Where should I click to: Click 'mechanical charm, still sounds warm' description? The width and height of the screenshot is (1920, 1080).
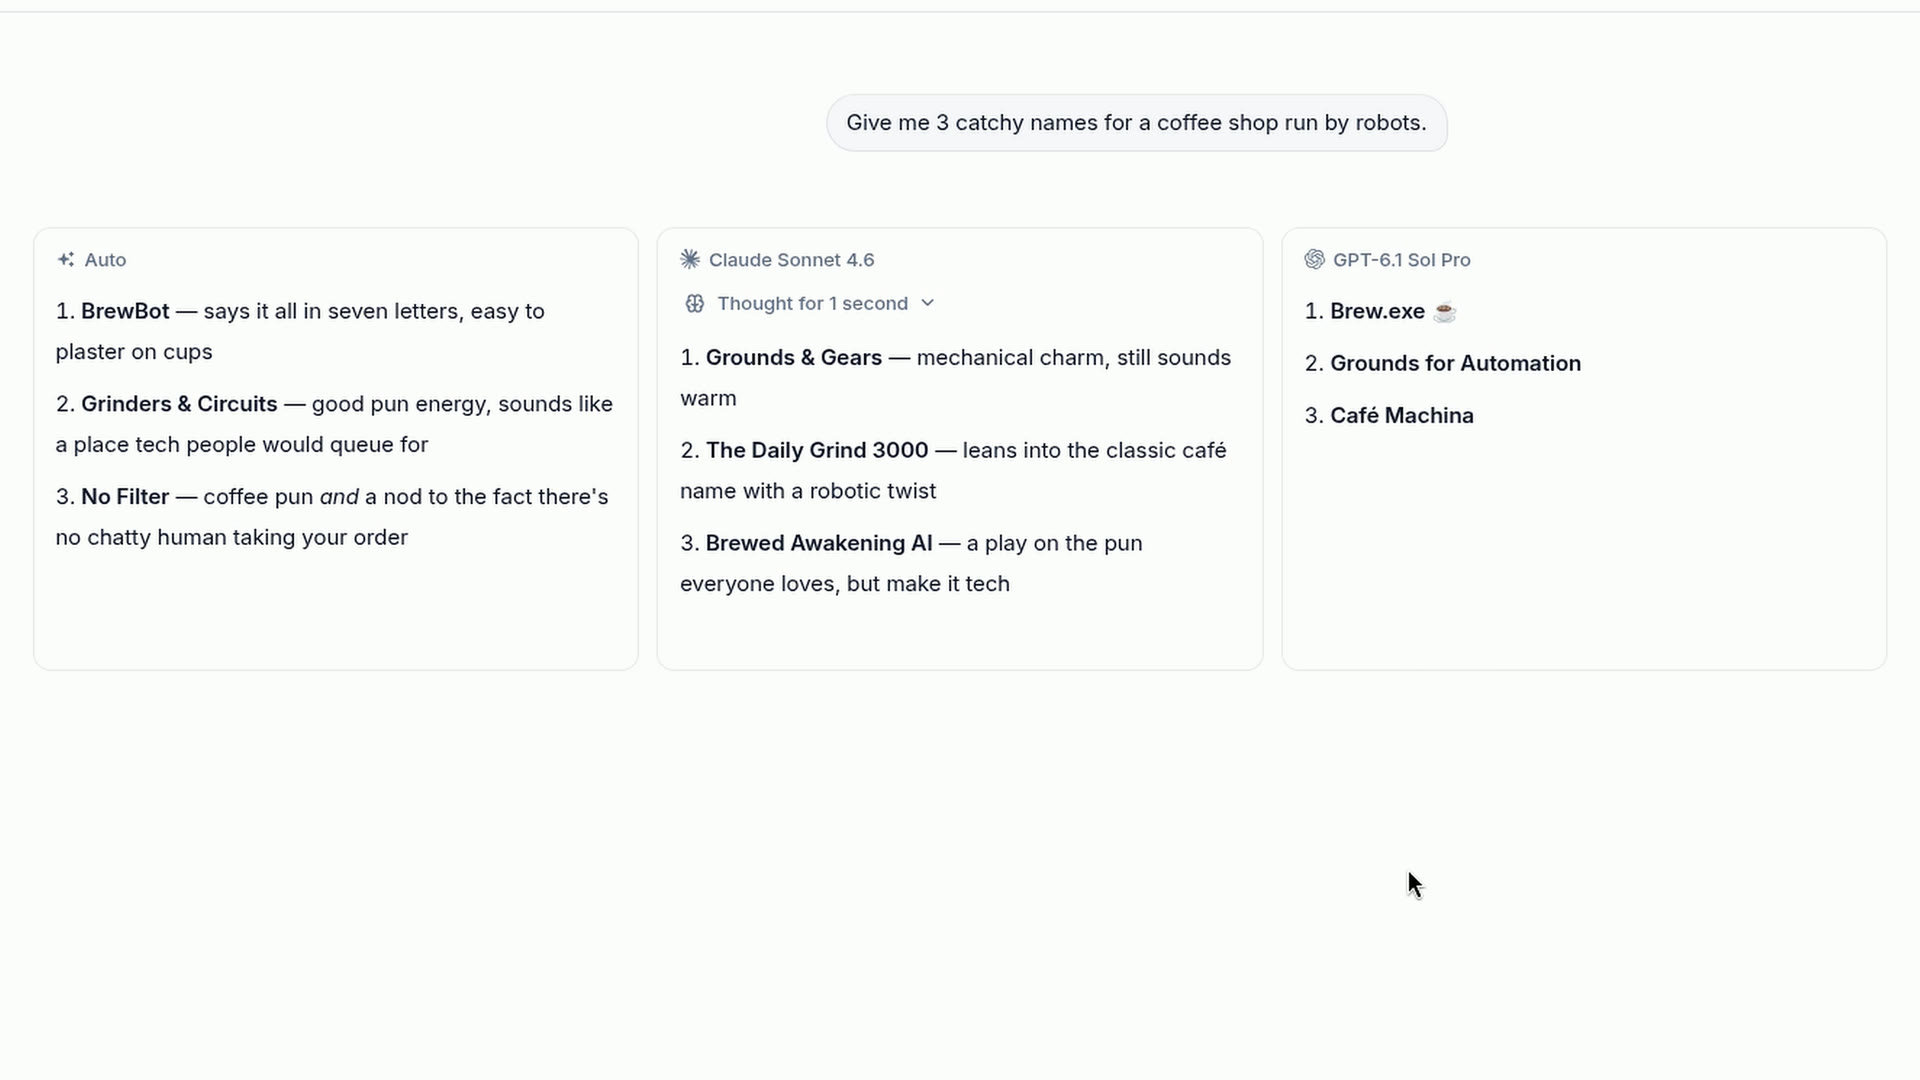[955, 378]
